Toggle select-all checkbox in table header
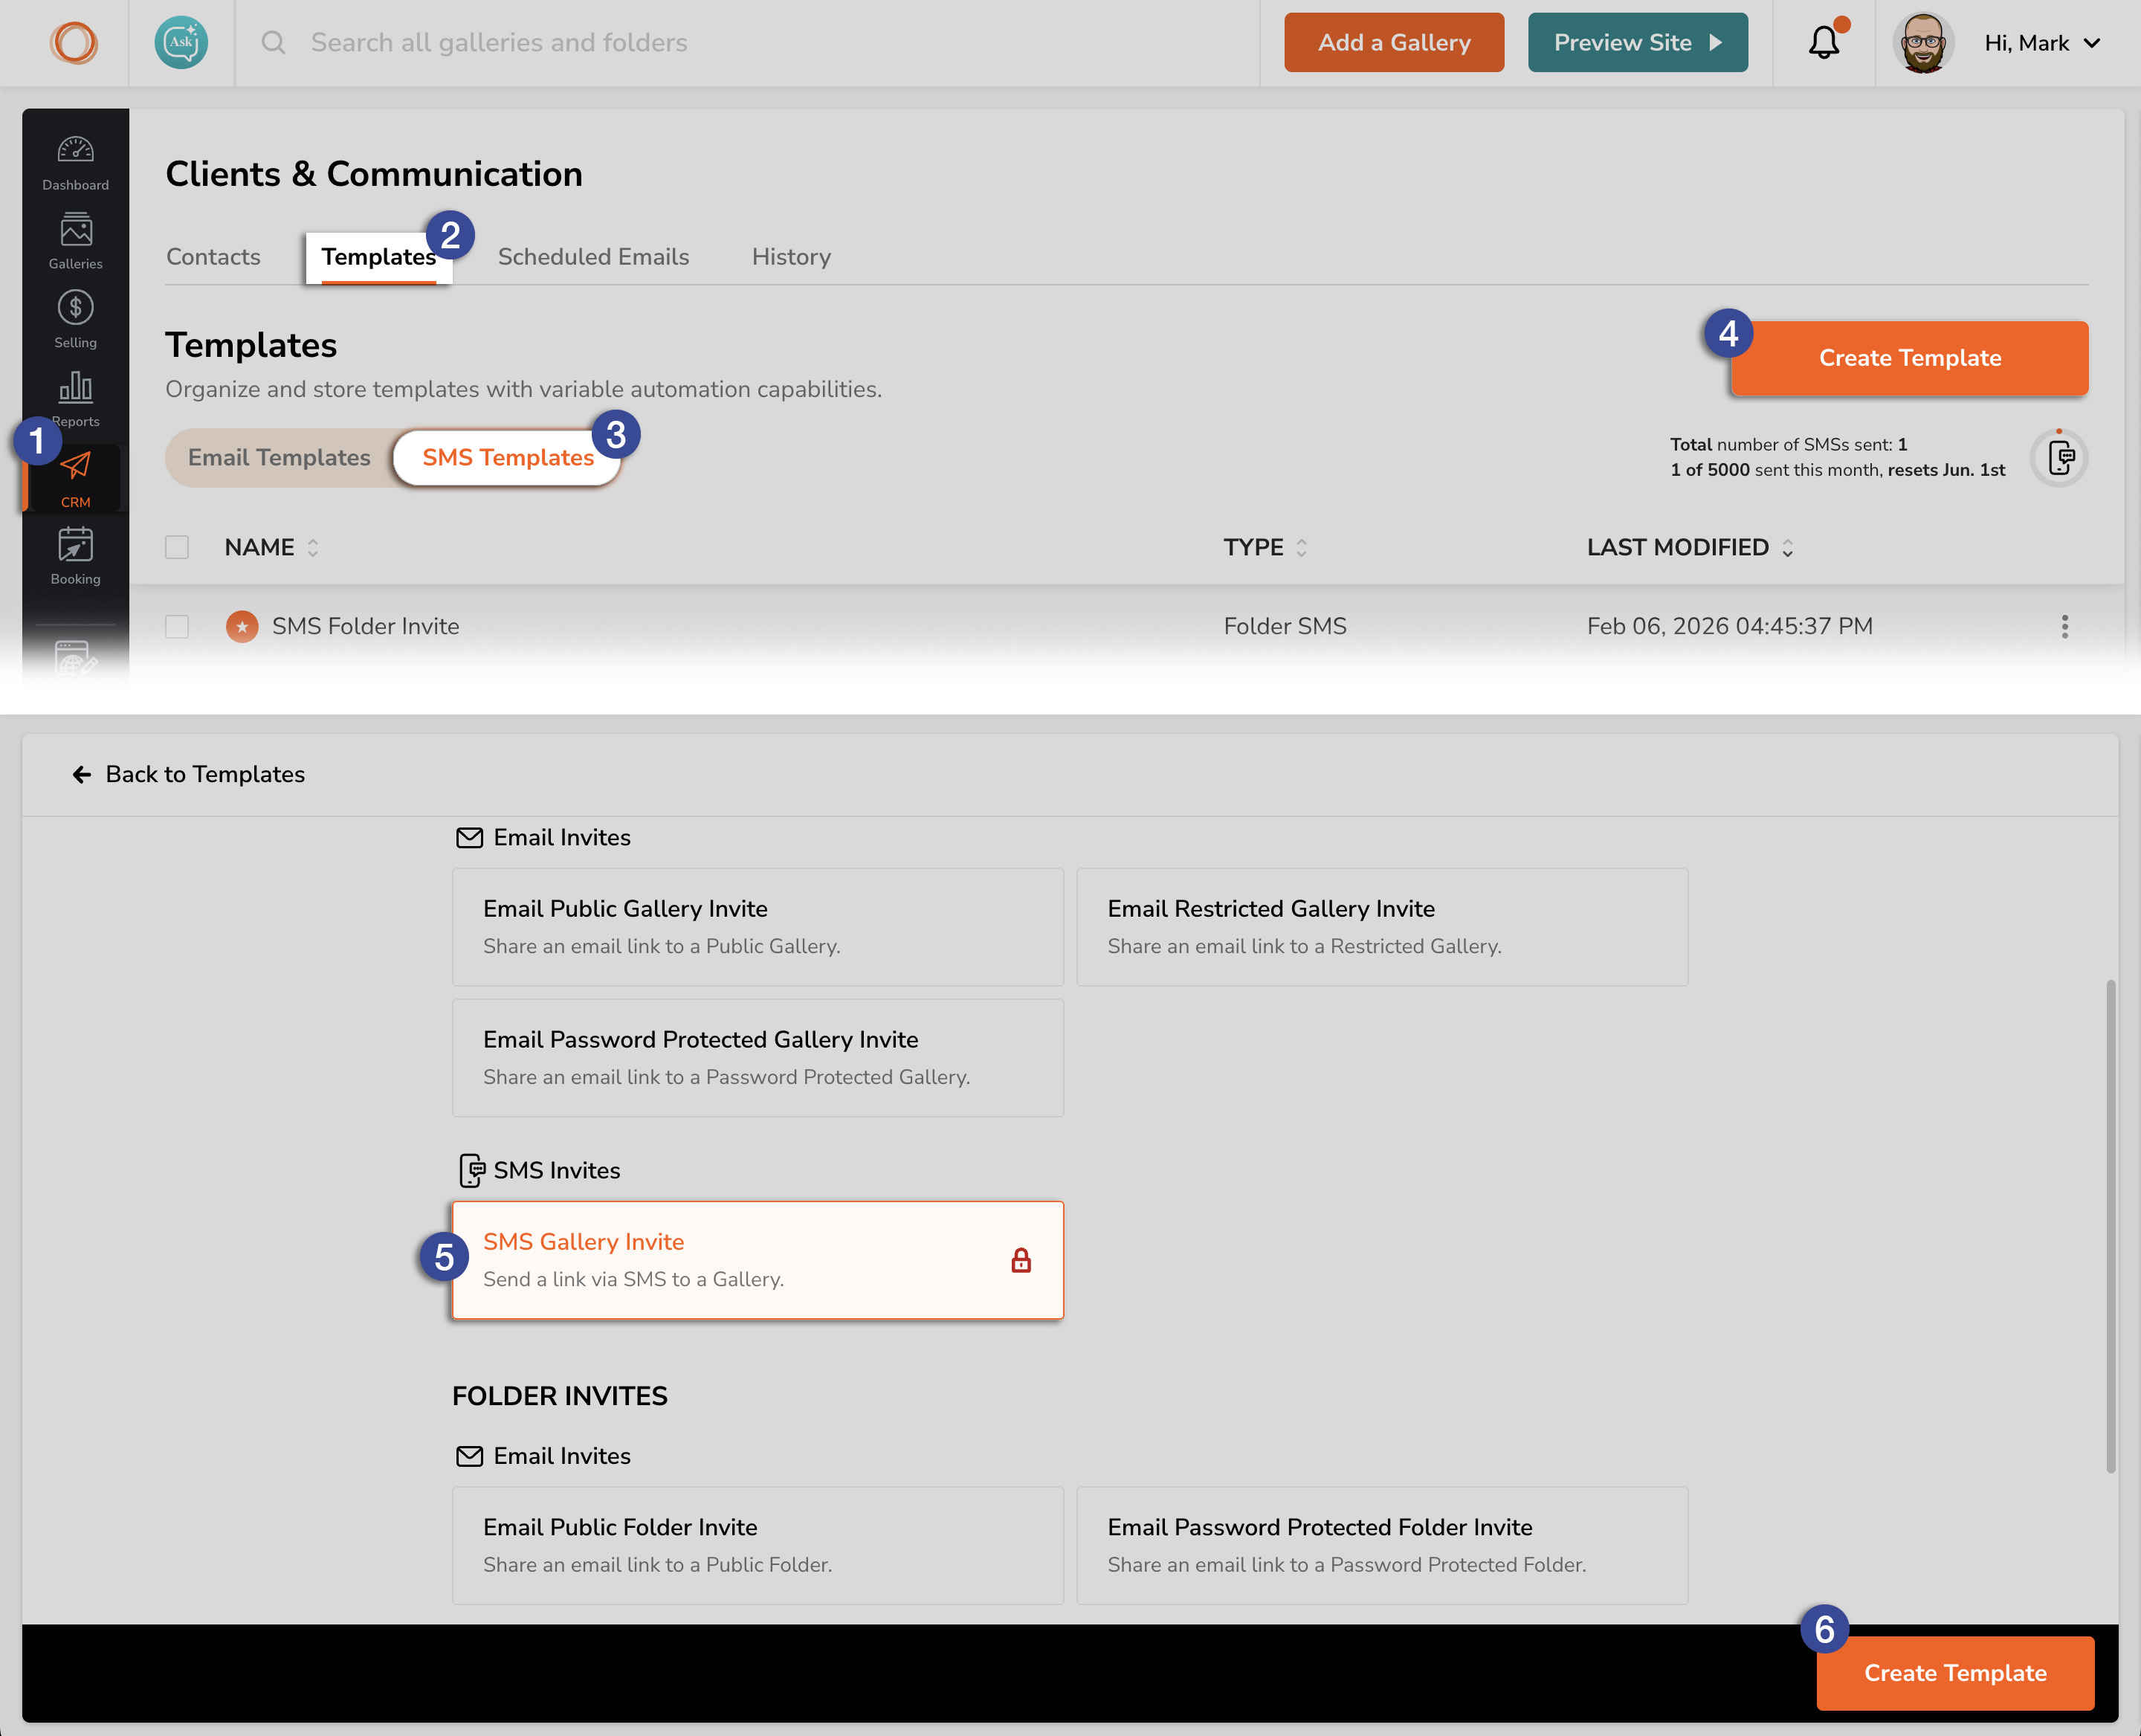2141x1736 pixels. [x=177, y=547]
